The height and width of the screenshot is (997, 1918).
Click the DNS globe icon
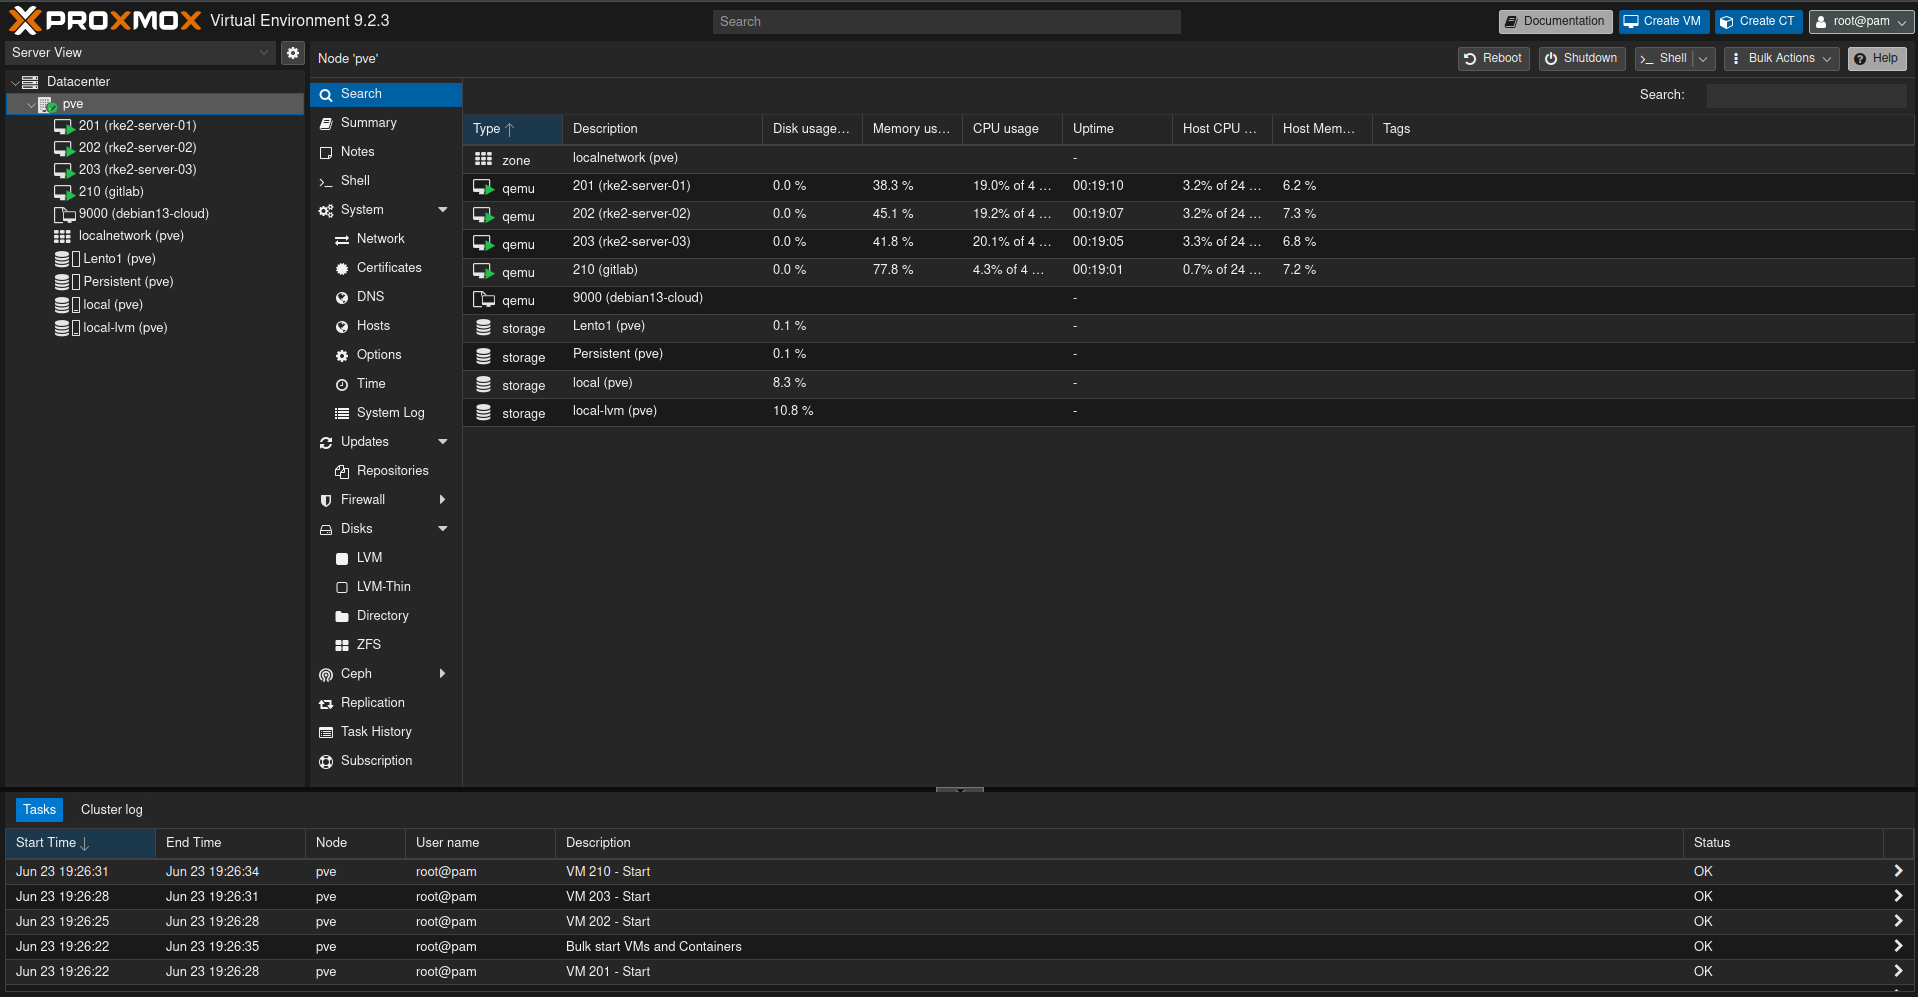tap(342, 297)
